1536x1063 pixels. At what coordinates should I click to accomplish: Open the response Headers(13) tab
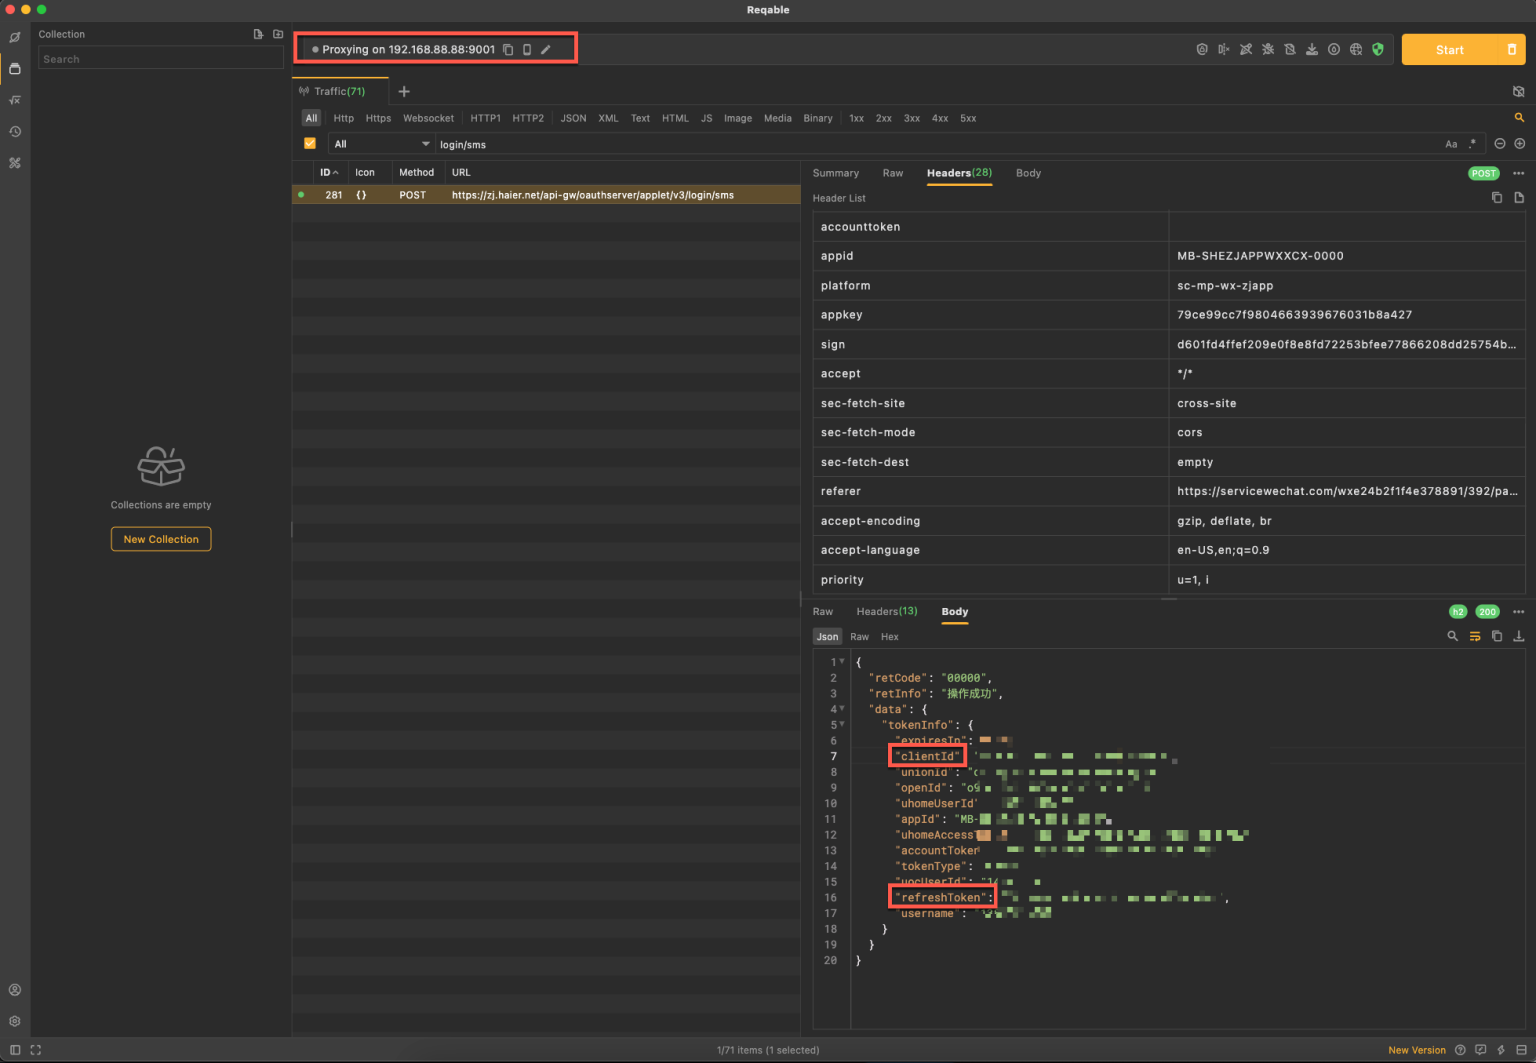coord(887,611)
